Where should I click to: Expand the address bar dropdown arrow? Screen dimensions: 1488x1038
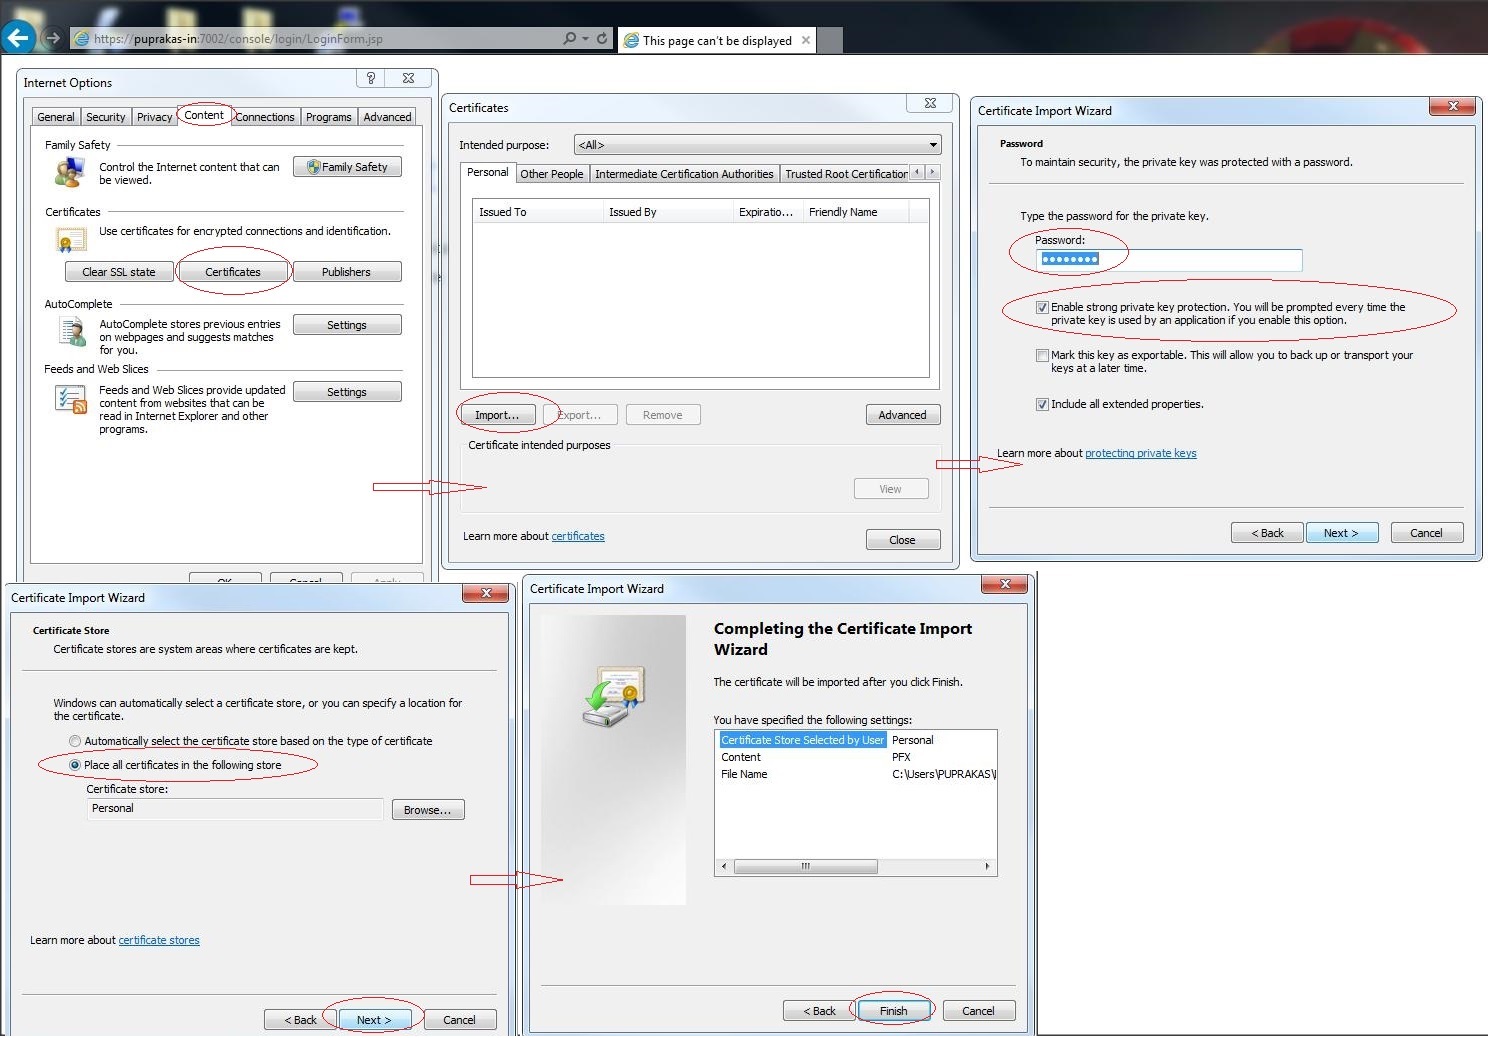click(585, 39)
